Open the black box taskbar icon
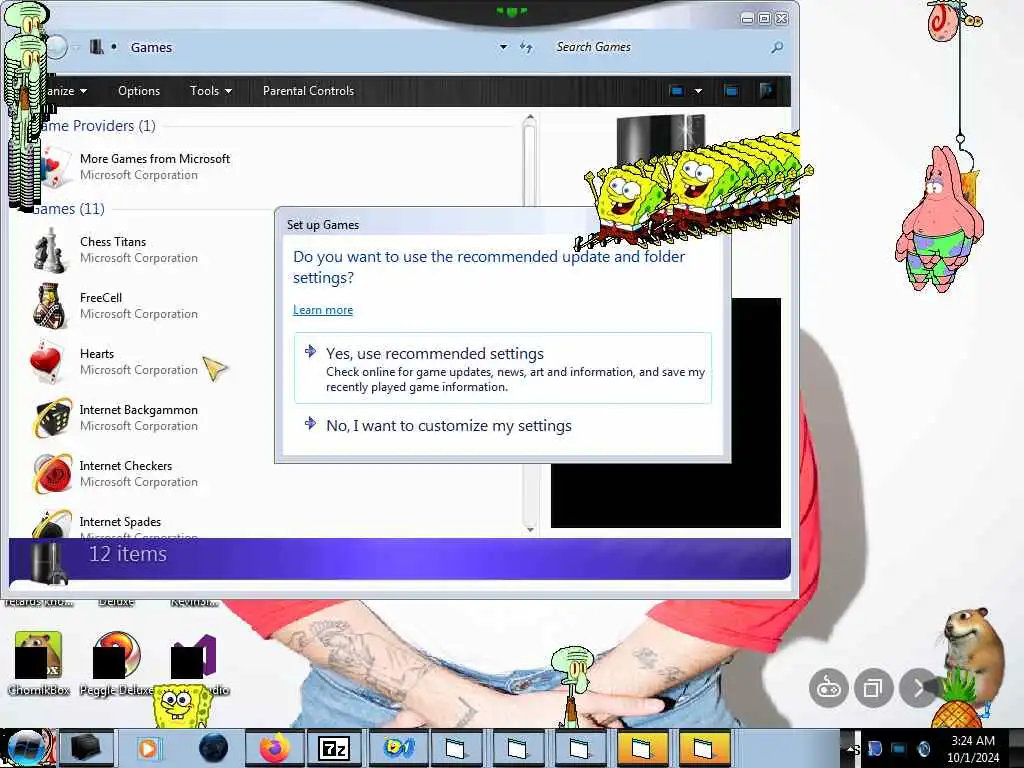Image resolution: width=1024 pixels, height=768 pixels. point(86,748)
